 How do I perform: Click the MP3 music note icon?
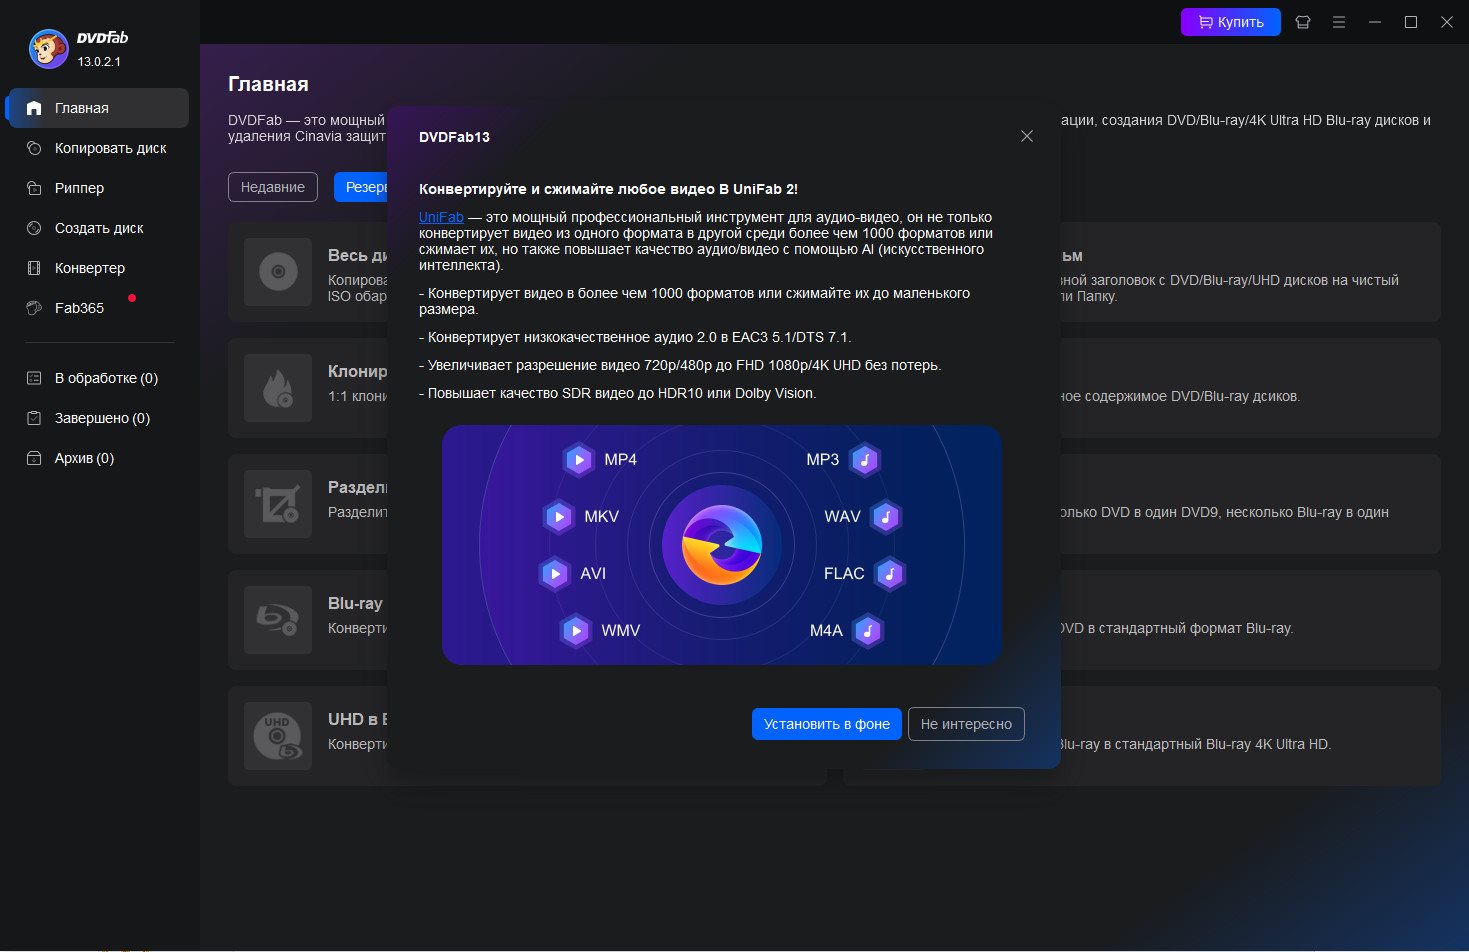click(865, 460)
